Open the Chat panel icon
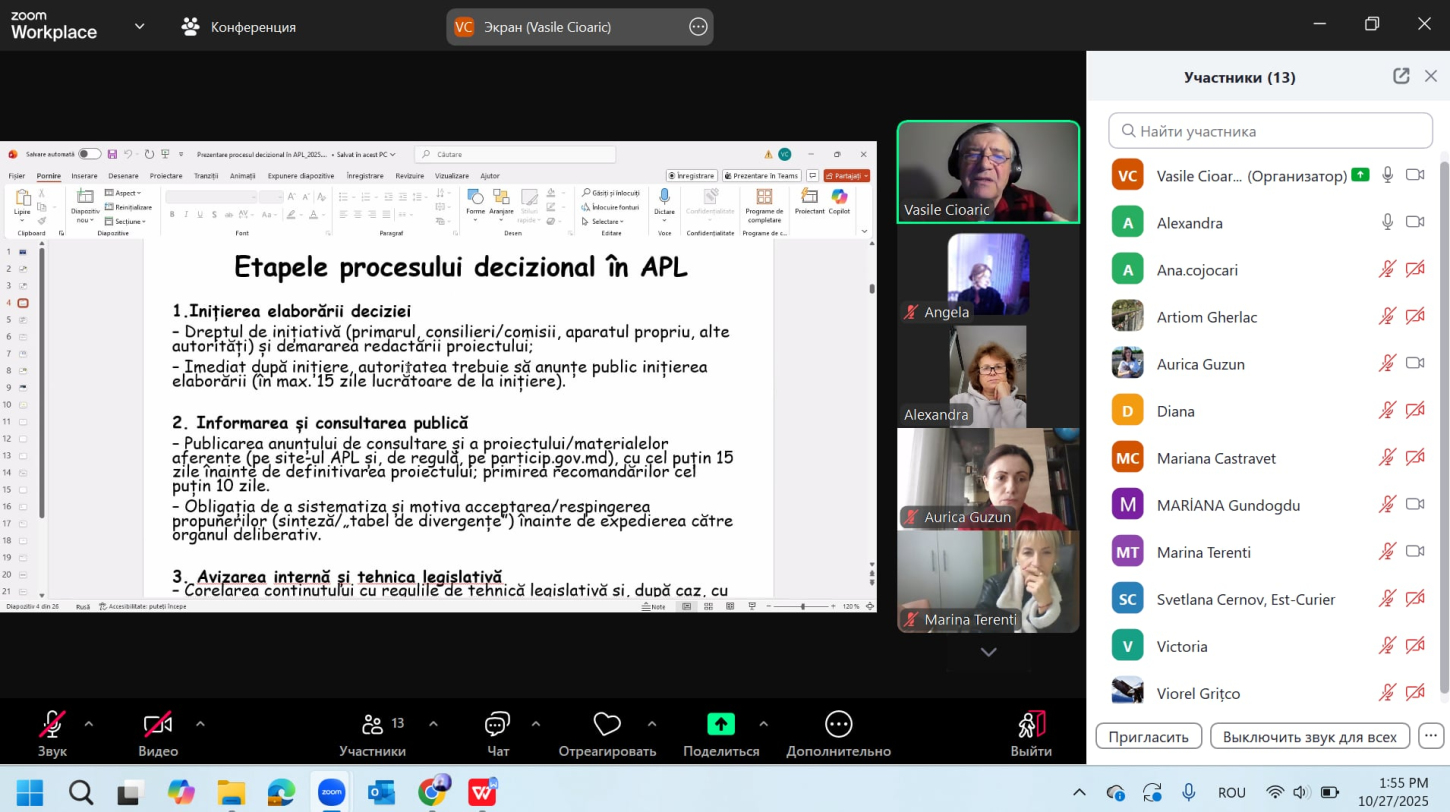This screenshot has height=812, width=1450. point(497,725)
